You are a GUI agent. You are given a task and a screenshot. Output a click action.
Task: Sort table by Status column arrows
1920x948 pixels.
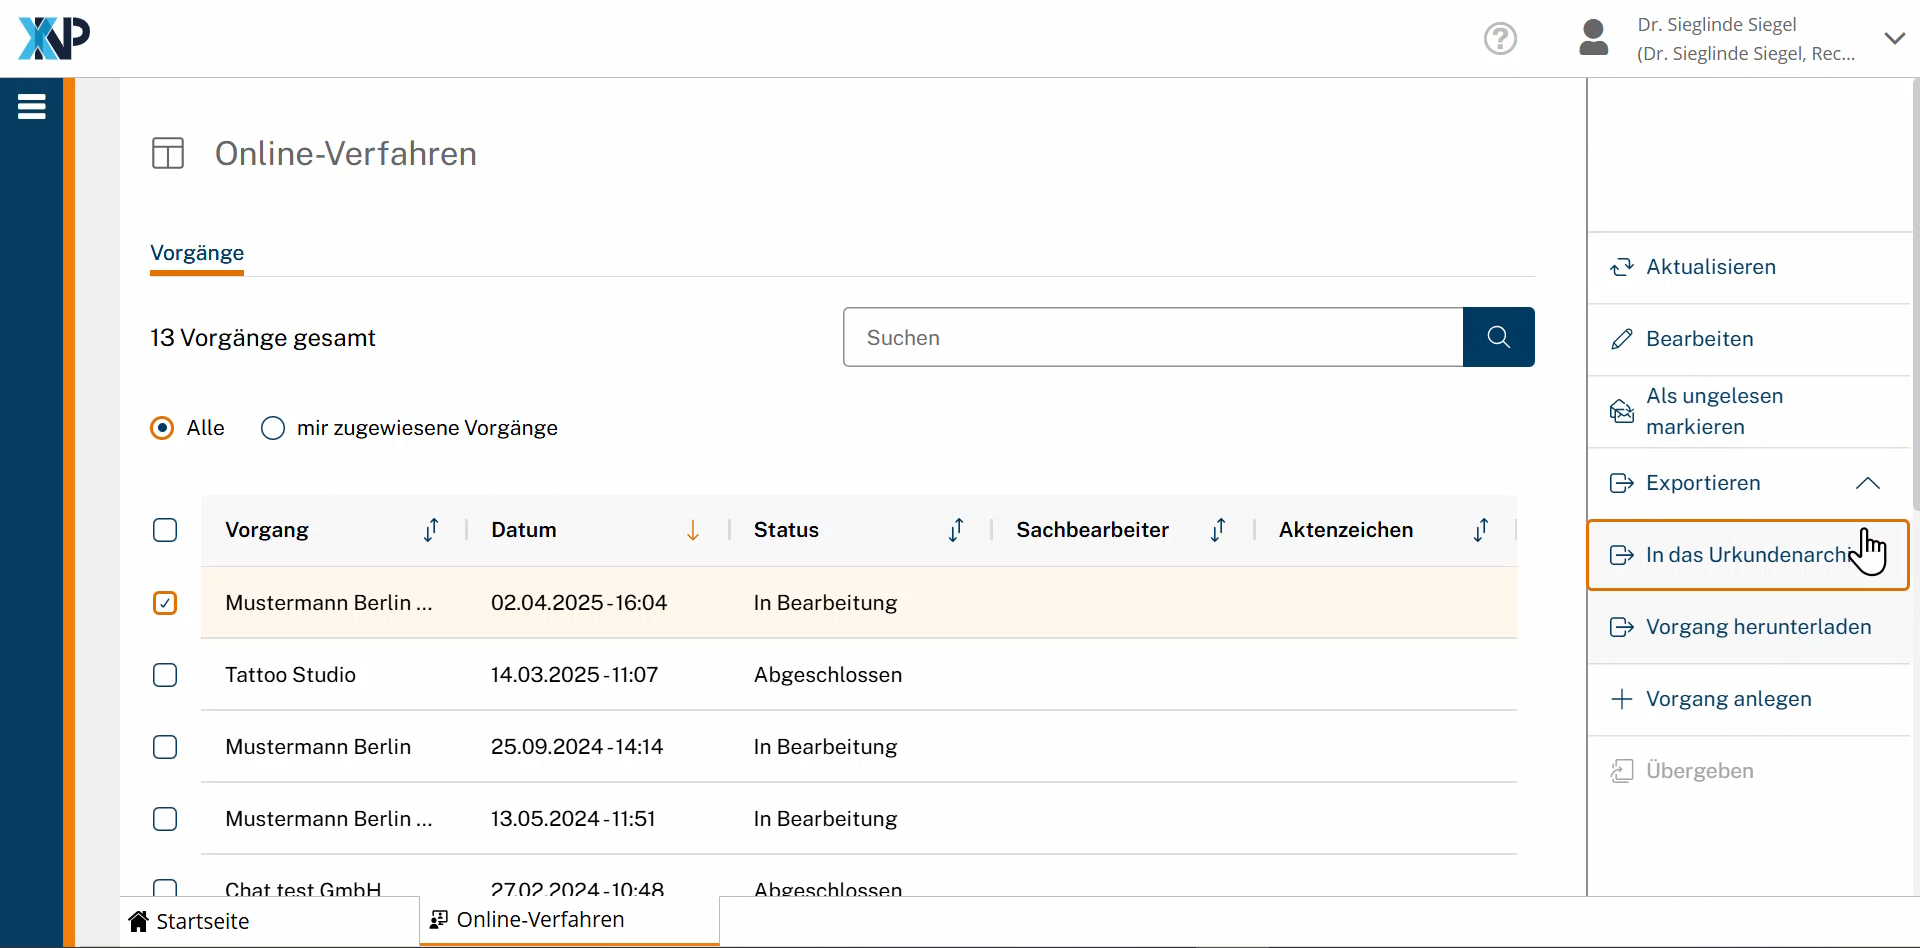(x=956, y=530)
